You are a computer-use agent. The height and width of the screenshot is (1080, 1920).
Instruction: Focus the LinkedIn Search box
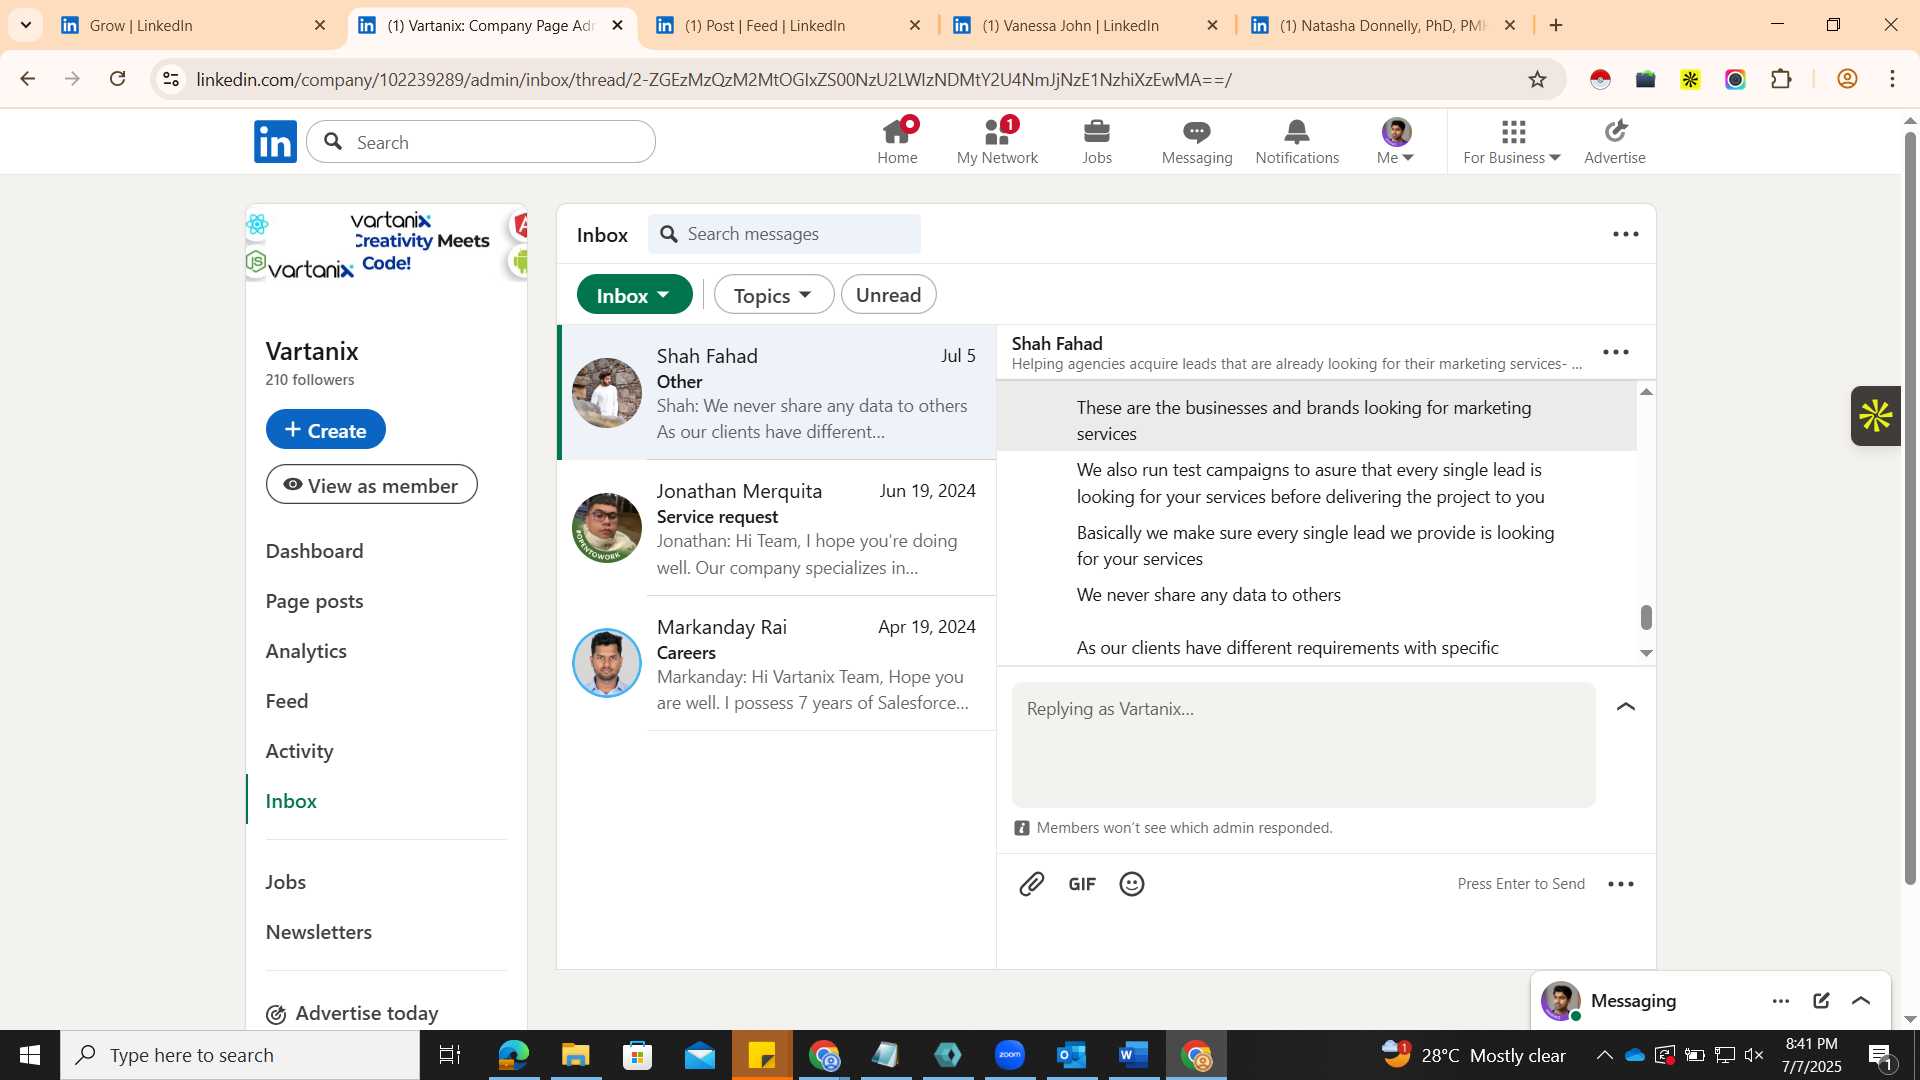coord(481,142)
